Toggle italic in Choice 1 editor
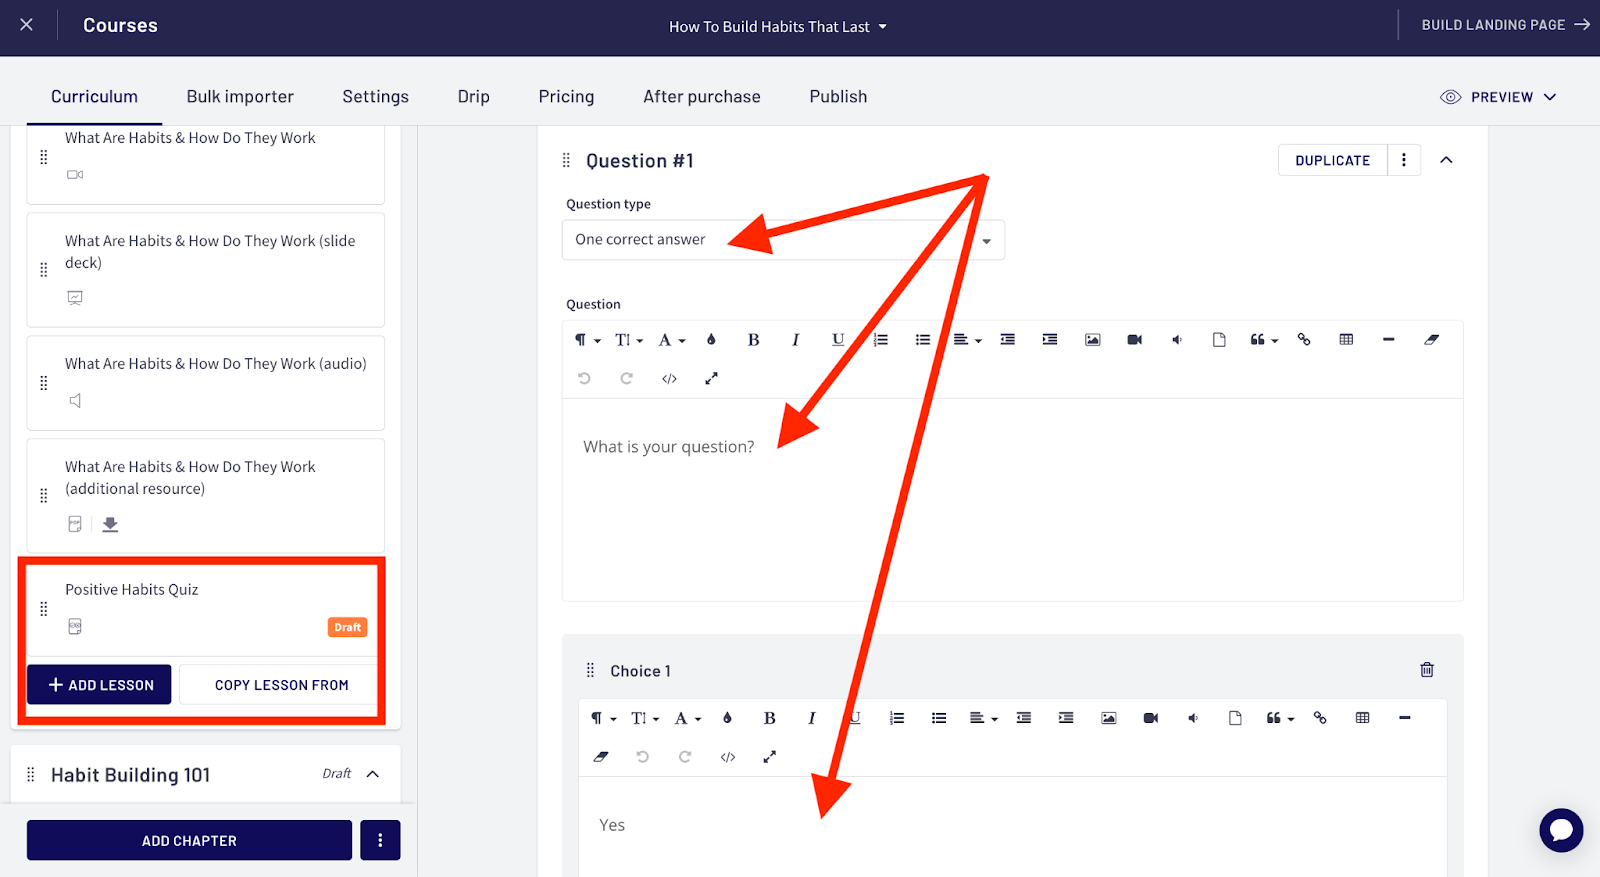The height and width of the screenshot is (877, 1600). (x=812, y=718)
